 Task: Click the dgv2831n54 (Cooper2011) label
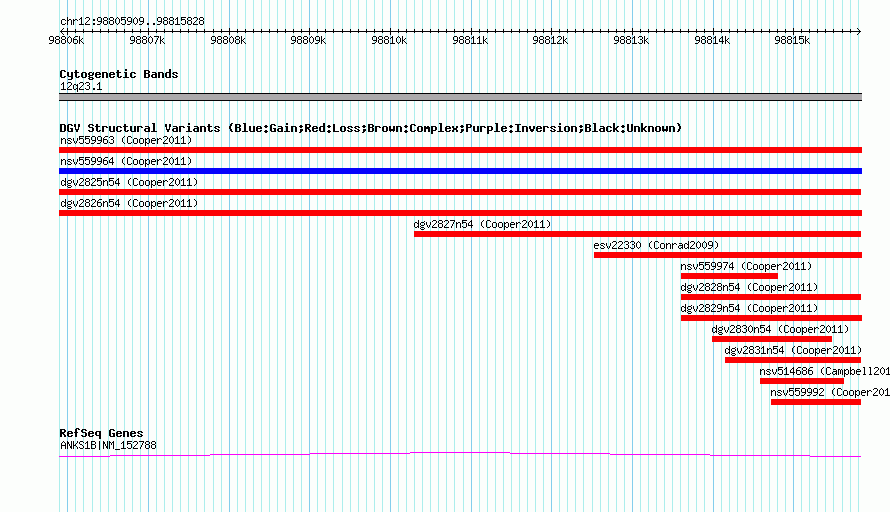[x=794, y=350]
